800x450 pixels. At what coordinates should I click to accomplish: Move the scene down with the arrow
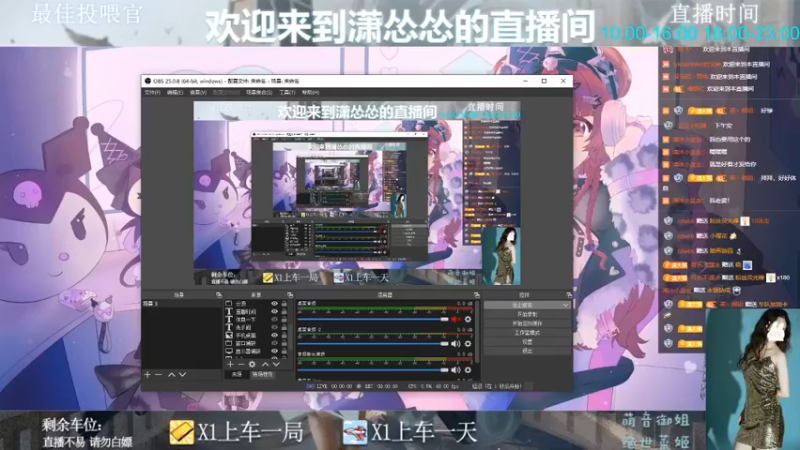coord(183,374)
